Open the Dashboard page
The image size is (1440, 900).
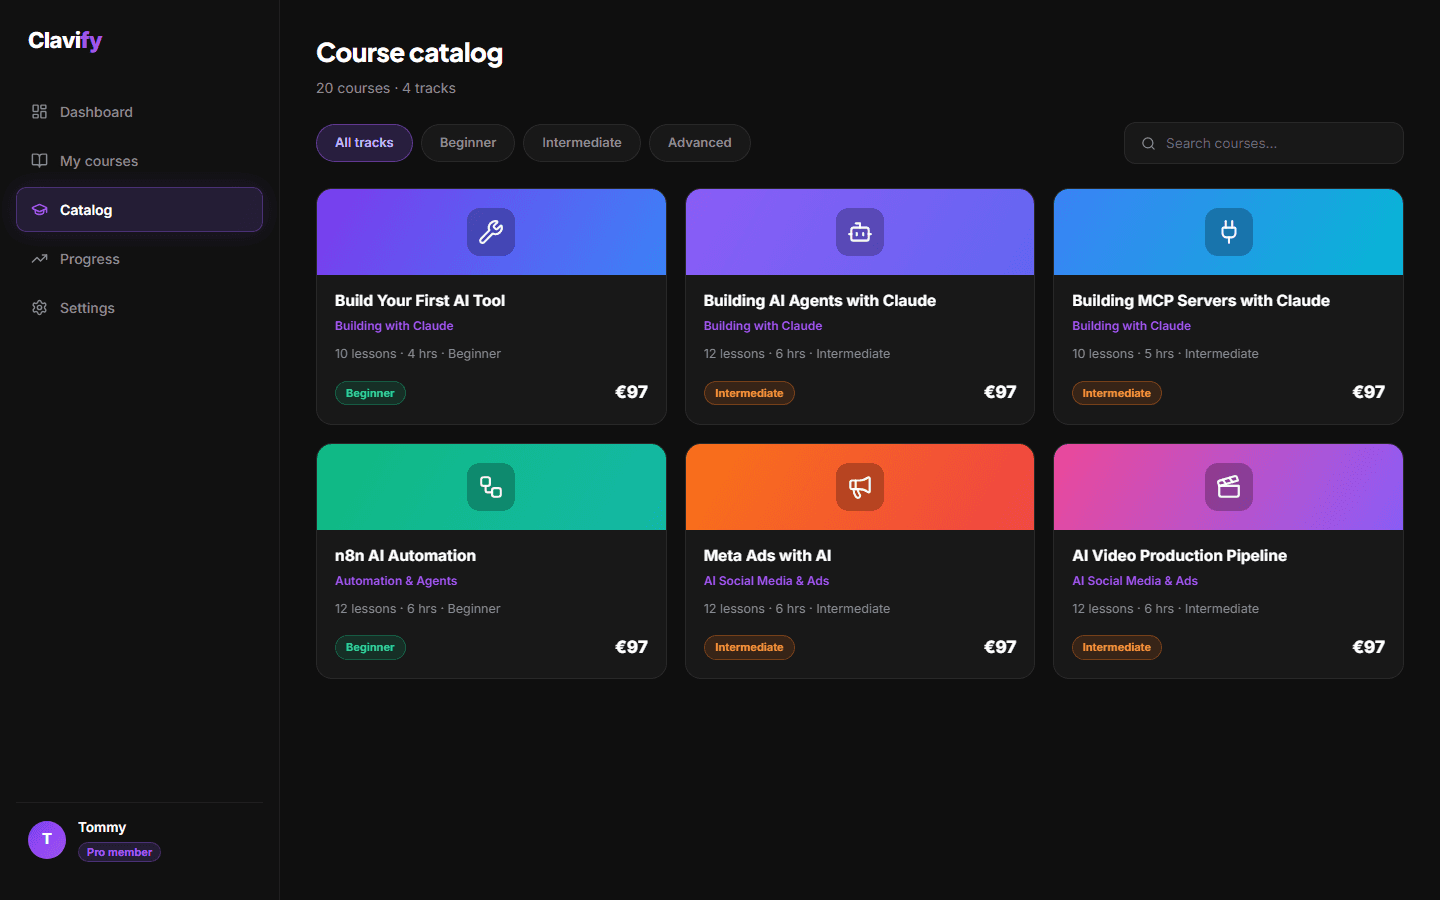139,112
